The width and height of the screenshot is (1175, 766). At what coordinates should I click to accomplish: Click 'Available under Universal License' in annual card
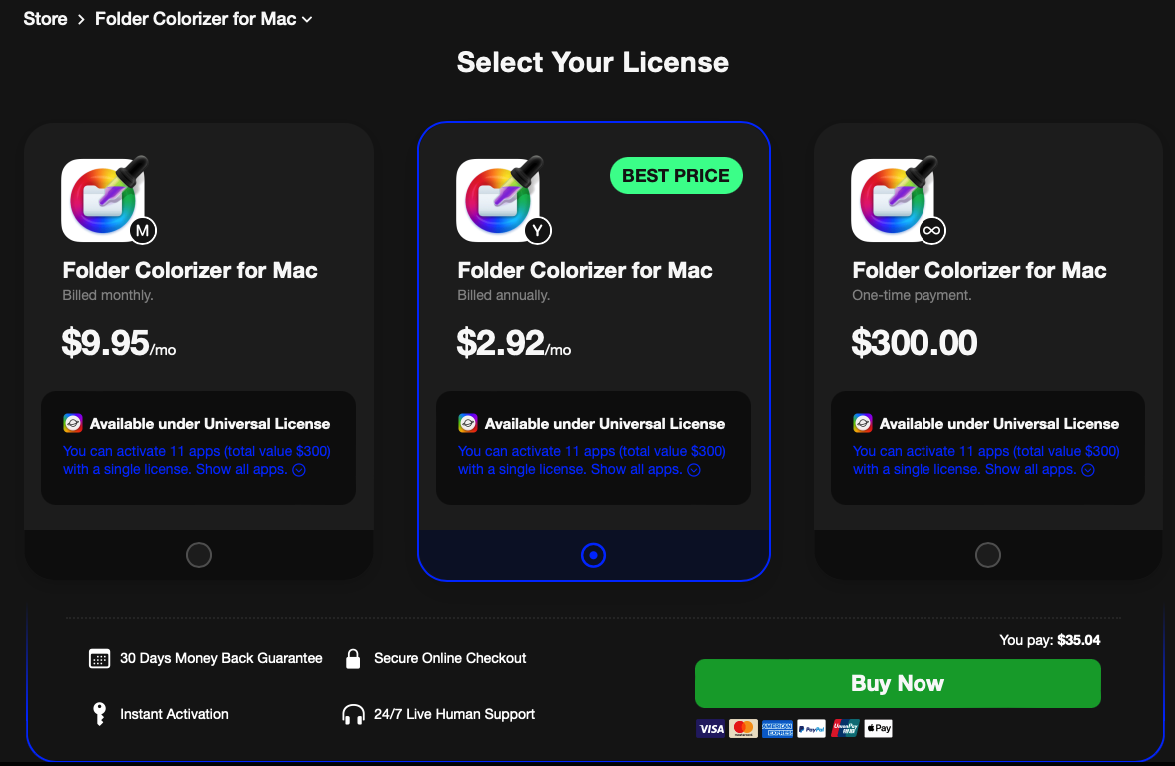pos(605,424)
